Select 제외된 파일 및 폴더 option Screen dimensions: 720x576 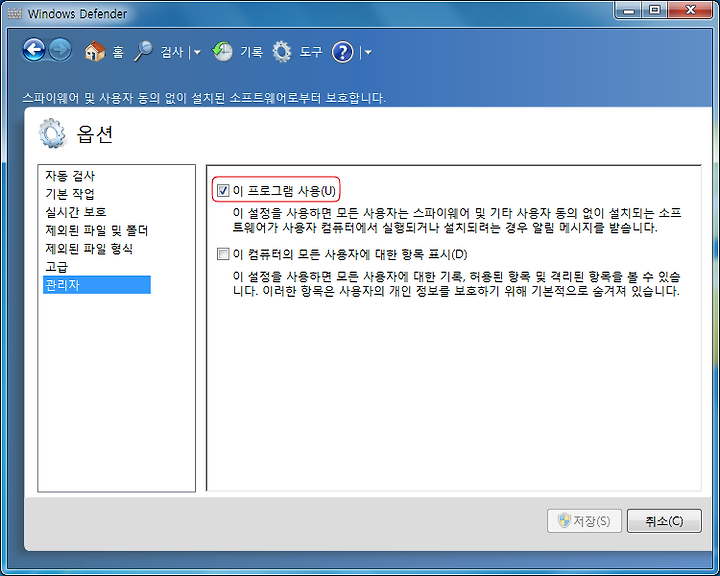[96, 230]
